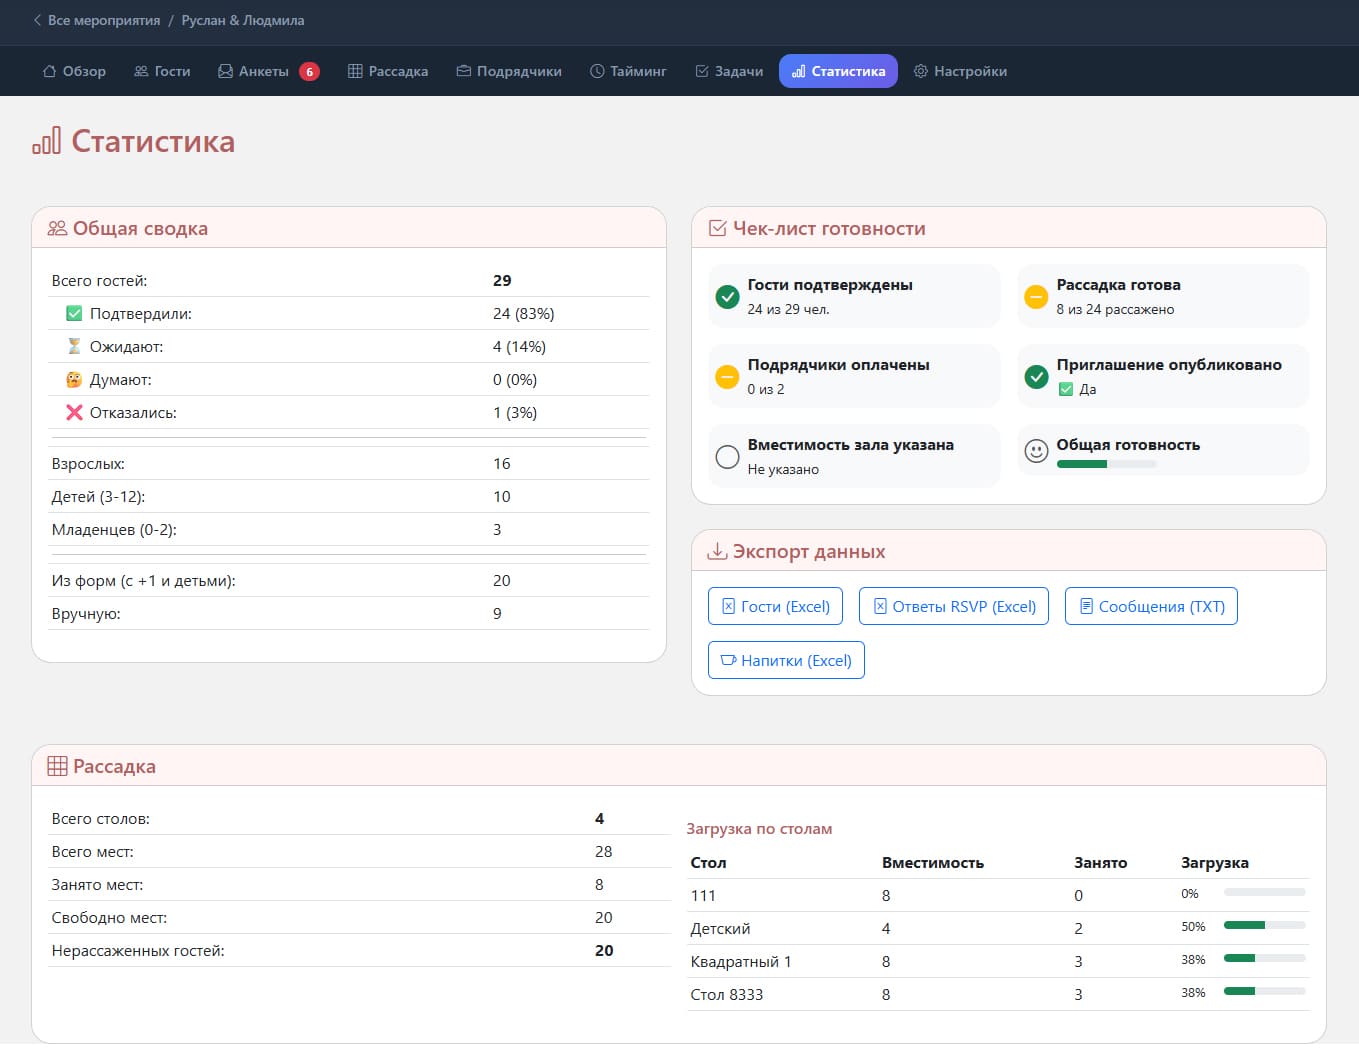Screen dimensions: 1359x1062
Task: Click the red badge with 6 on Анкеты
Action: [x=309, y=71]
